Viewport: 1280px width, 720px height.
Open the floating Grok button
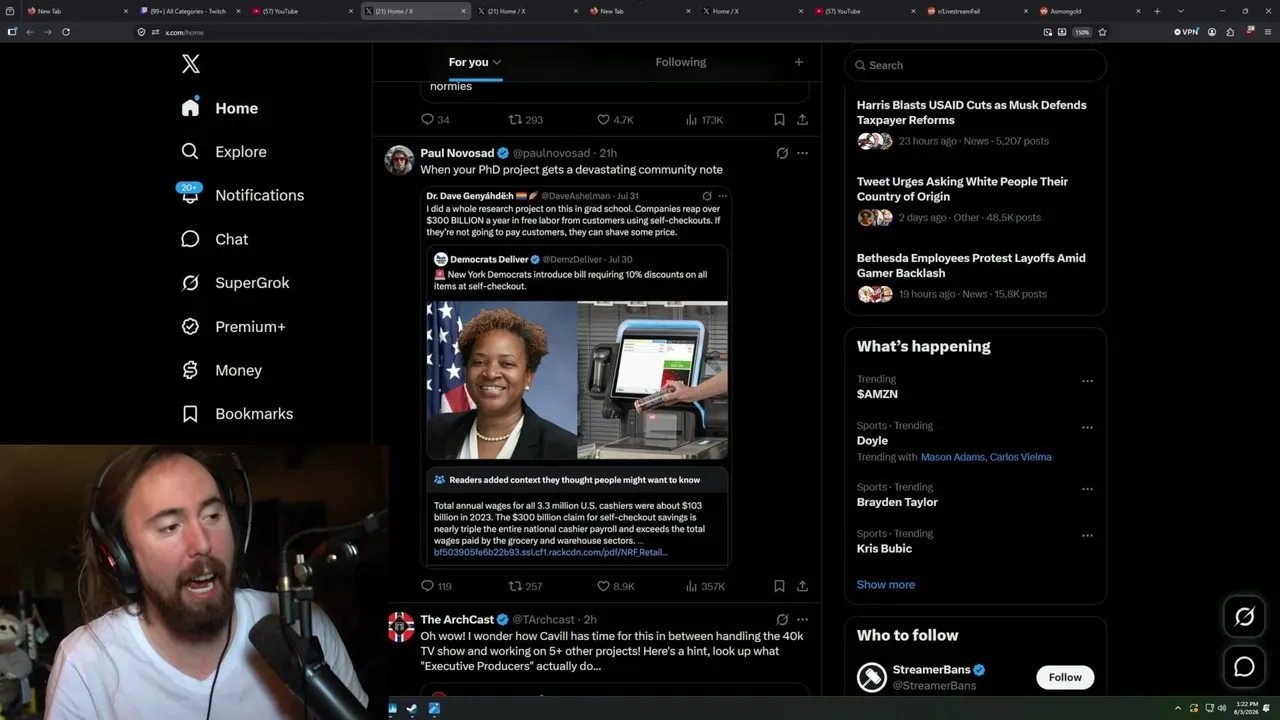tap(1244, 617)
